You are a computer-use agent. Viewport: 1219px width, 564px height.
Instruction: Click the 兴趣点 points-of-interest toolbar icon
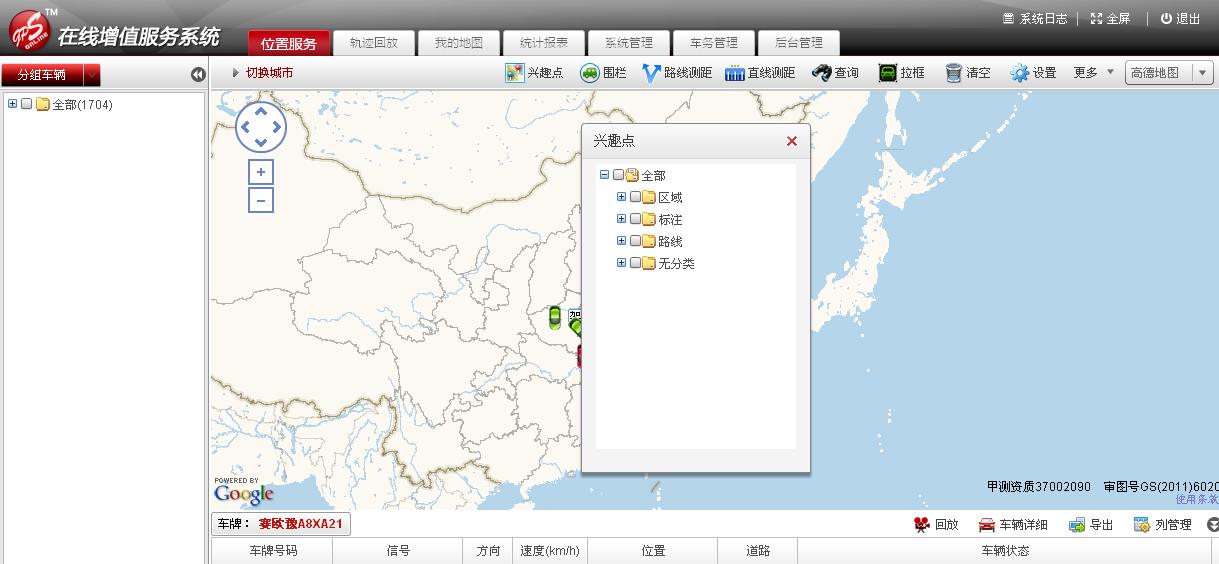pos(515,73)
